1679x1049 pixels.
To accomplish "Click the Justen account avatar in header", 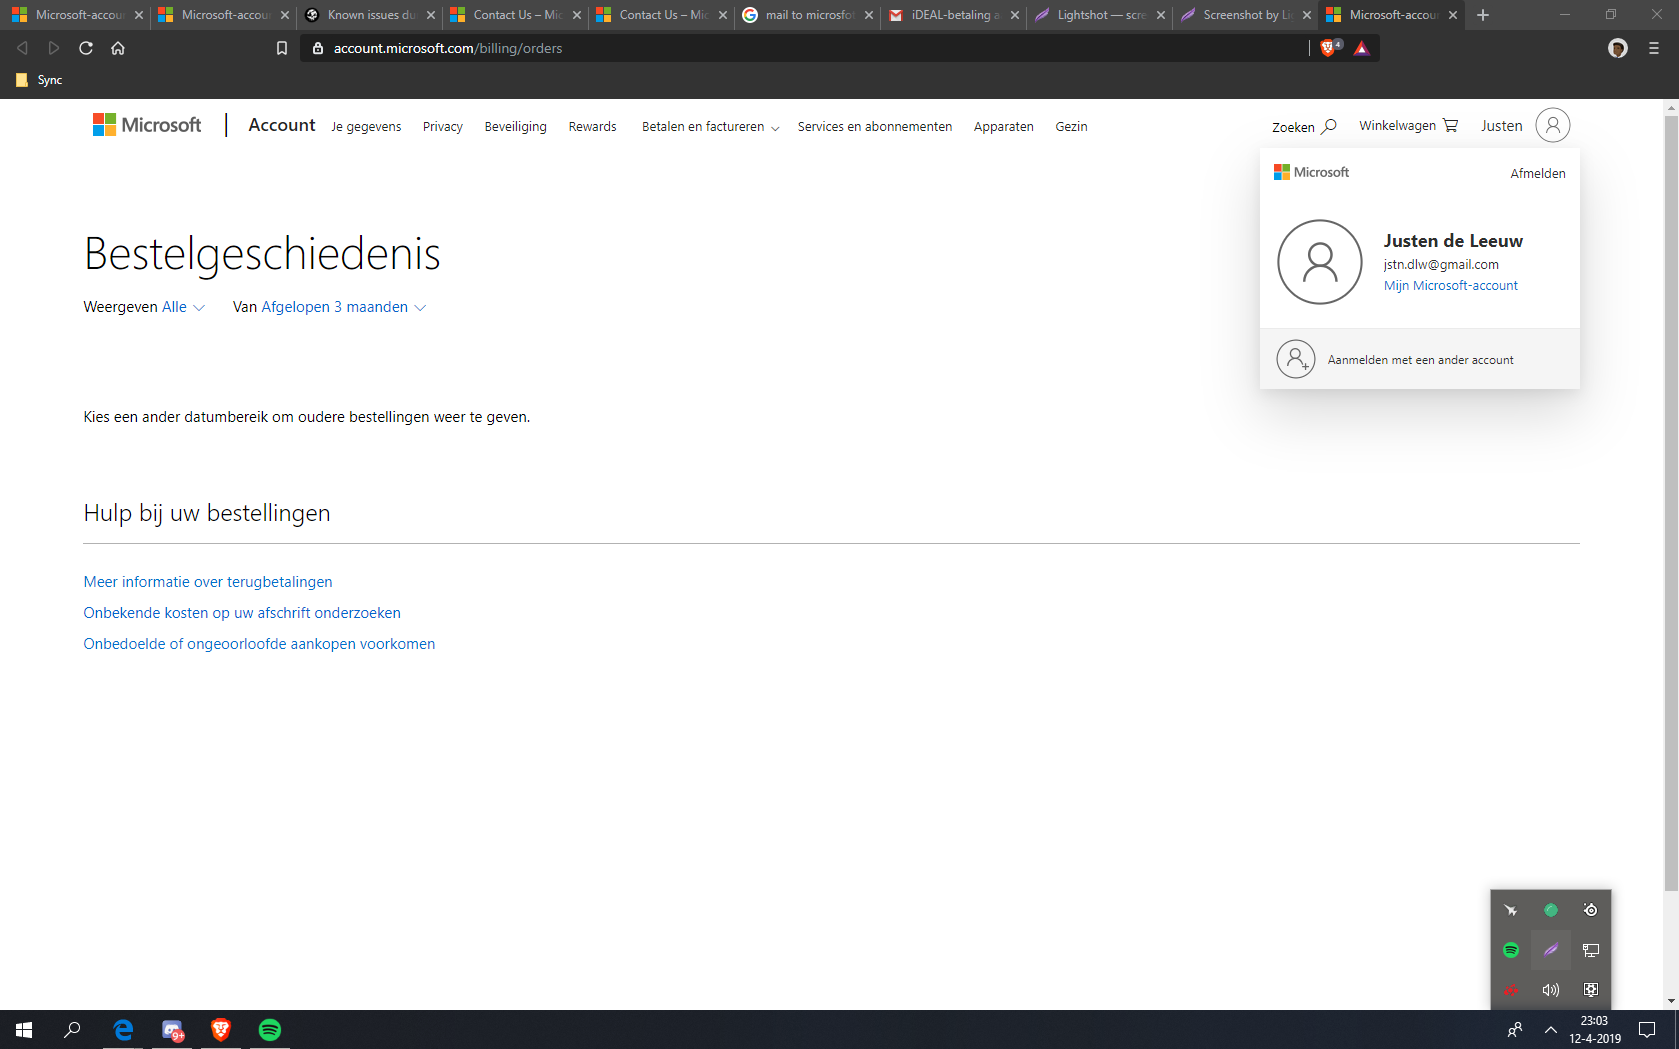I will tap(1553, 125).
